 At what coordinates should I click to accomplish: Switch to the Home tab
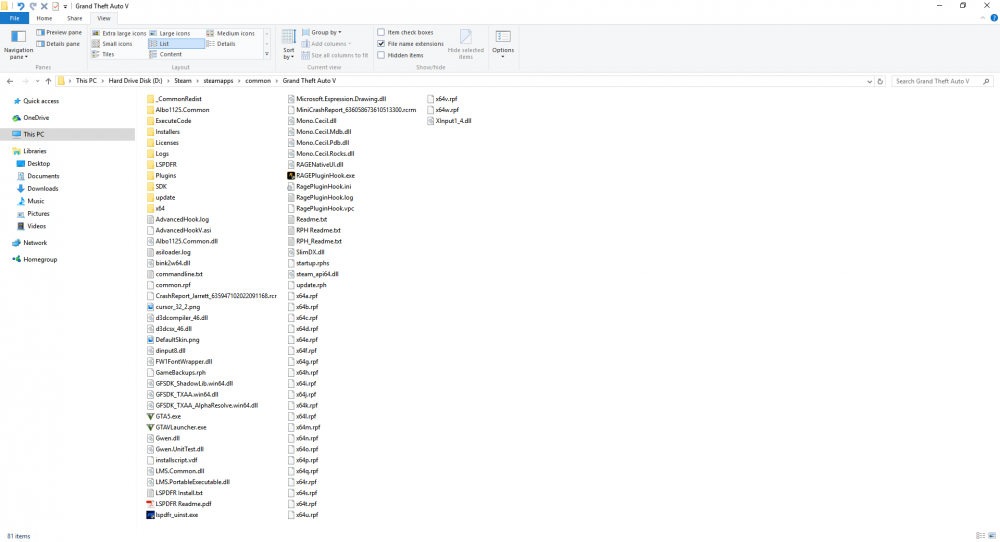pyautogui.click(x=44, y=18)
